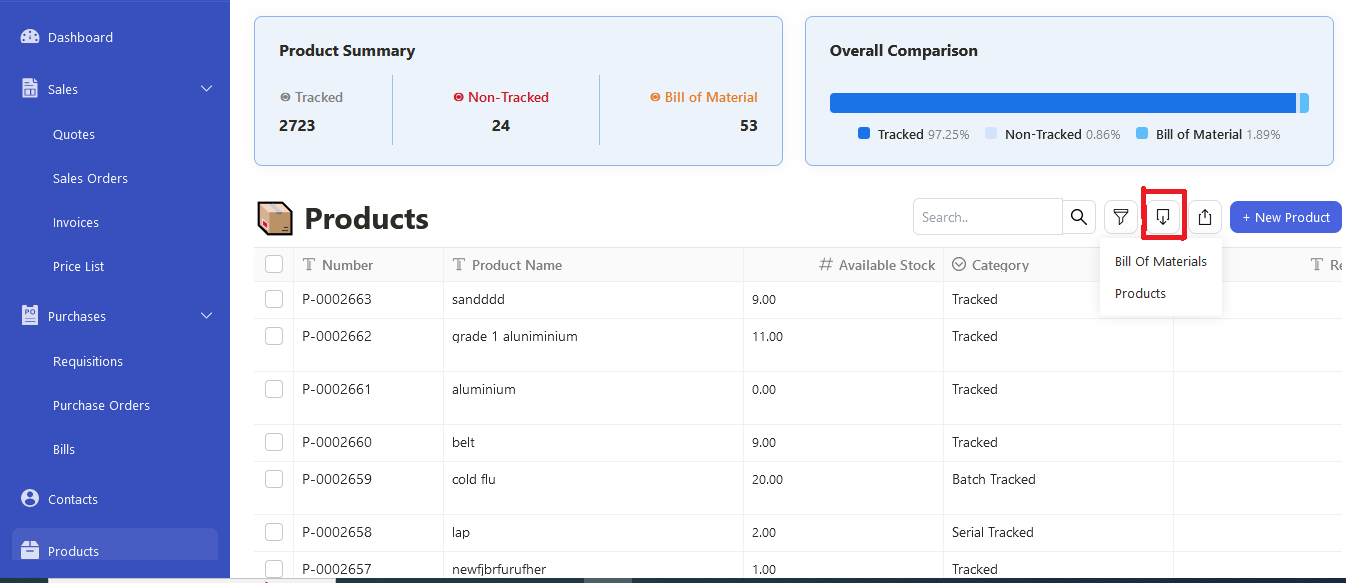Check the box for P-0002663
This screenshot has height=583, width=1346.
tap(274, 299)
